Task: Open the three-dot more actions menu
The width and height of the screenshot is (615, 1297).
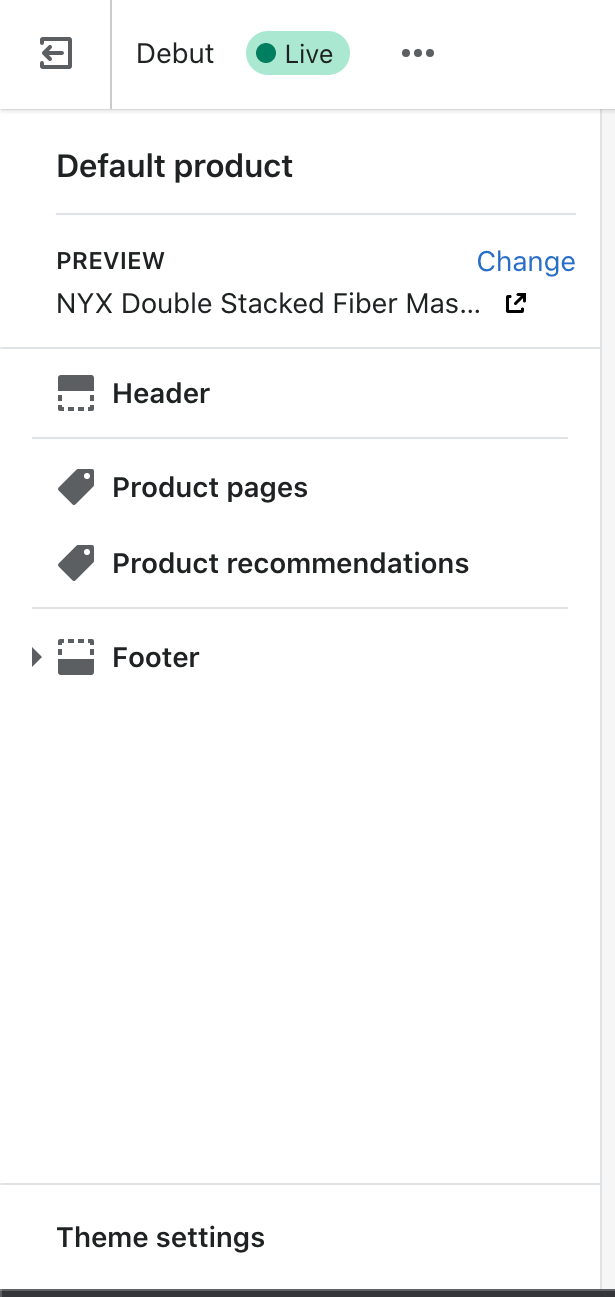Action: pyautogui.click(x=417, y=53)
